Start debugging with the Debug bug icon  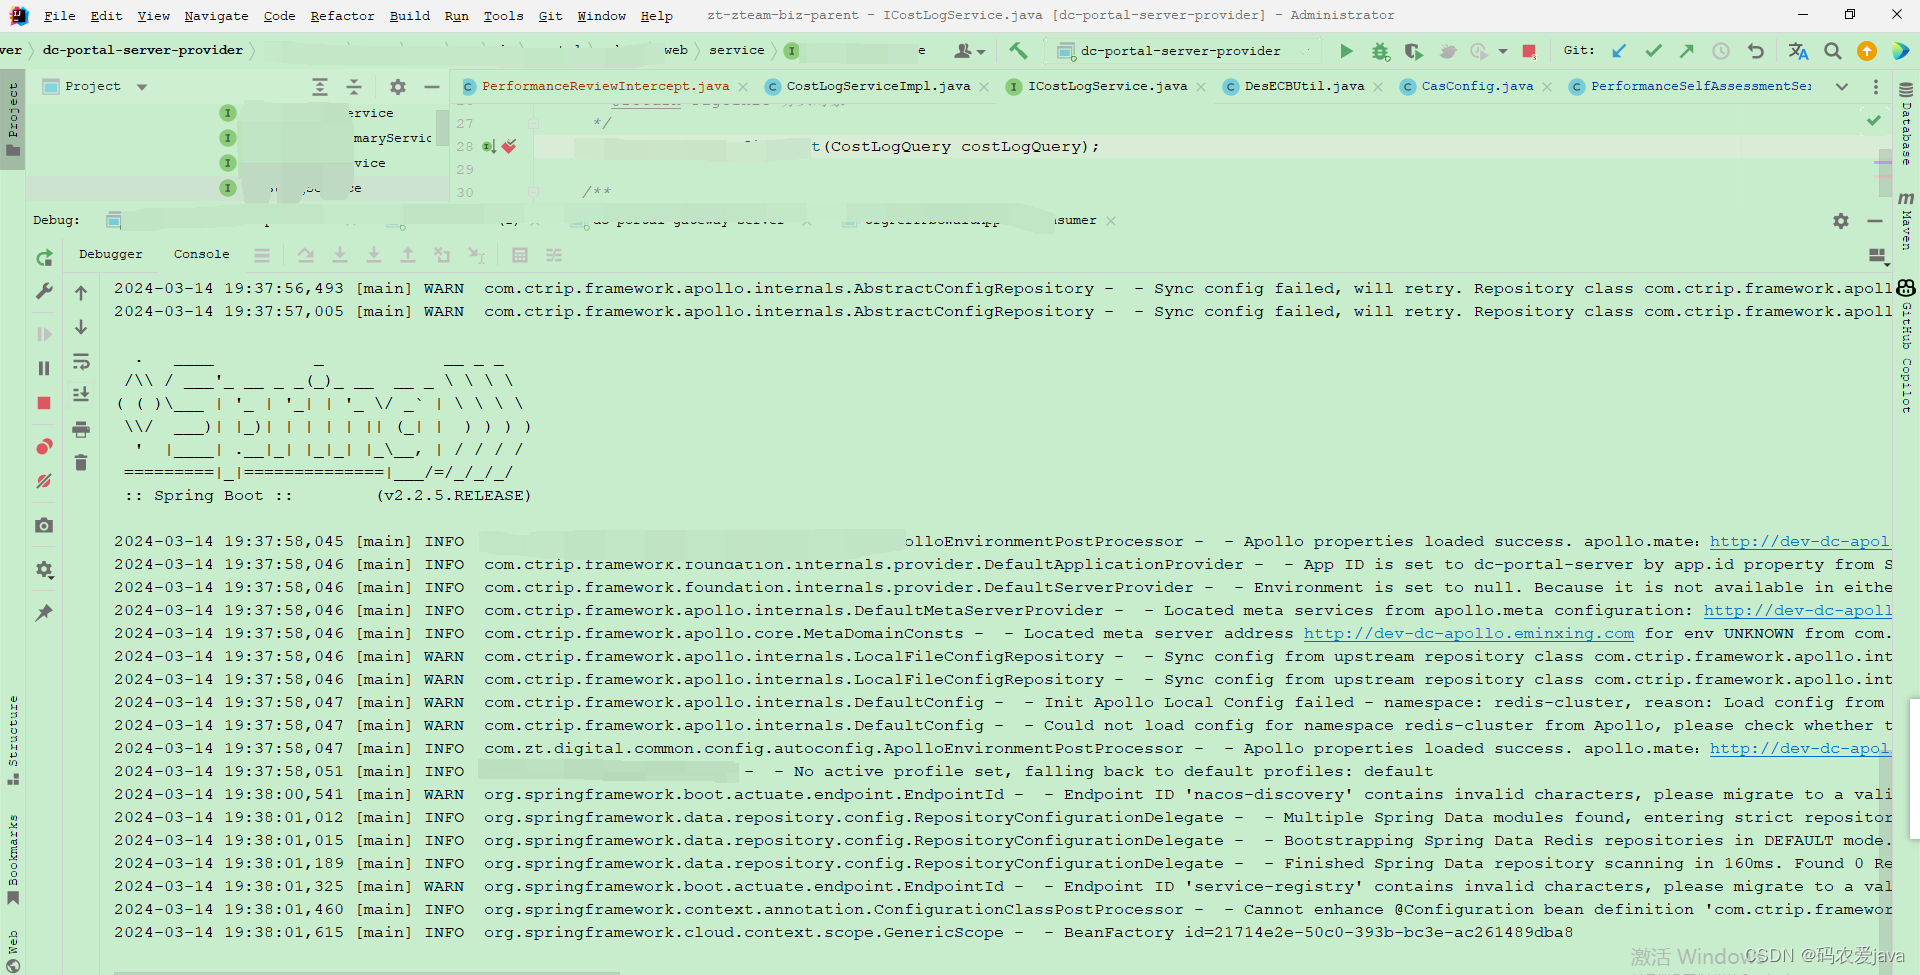[1380, 51]
